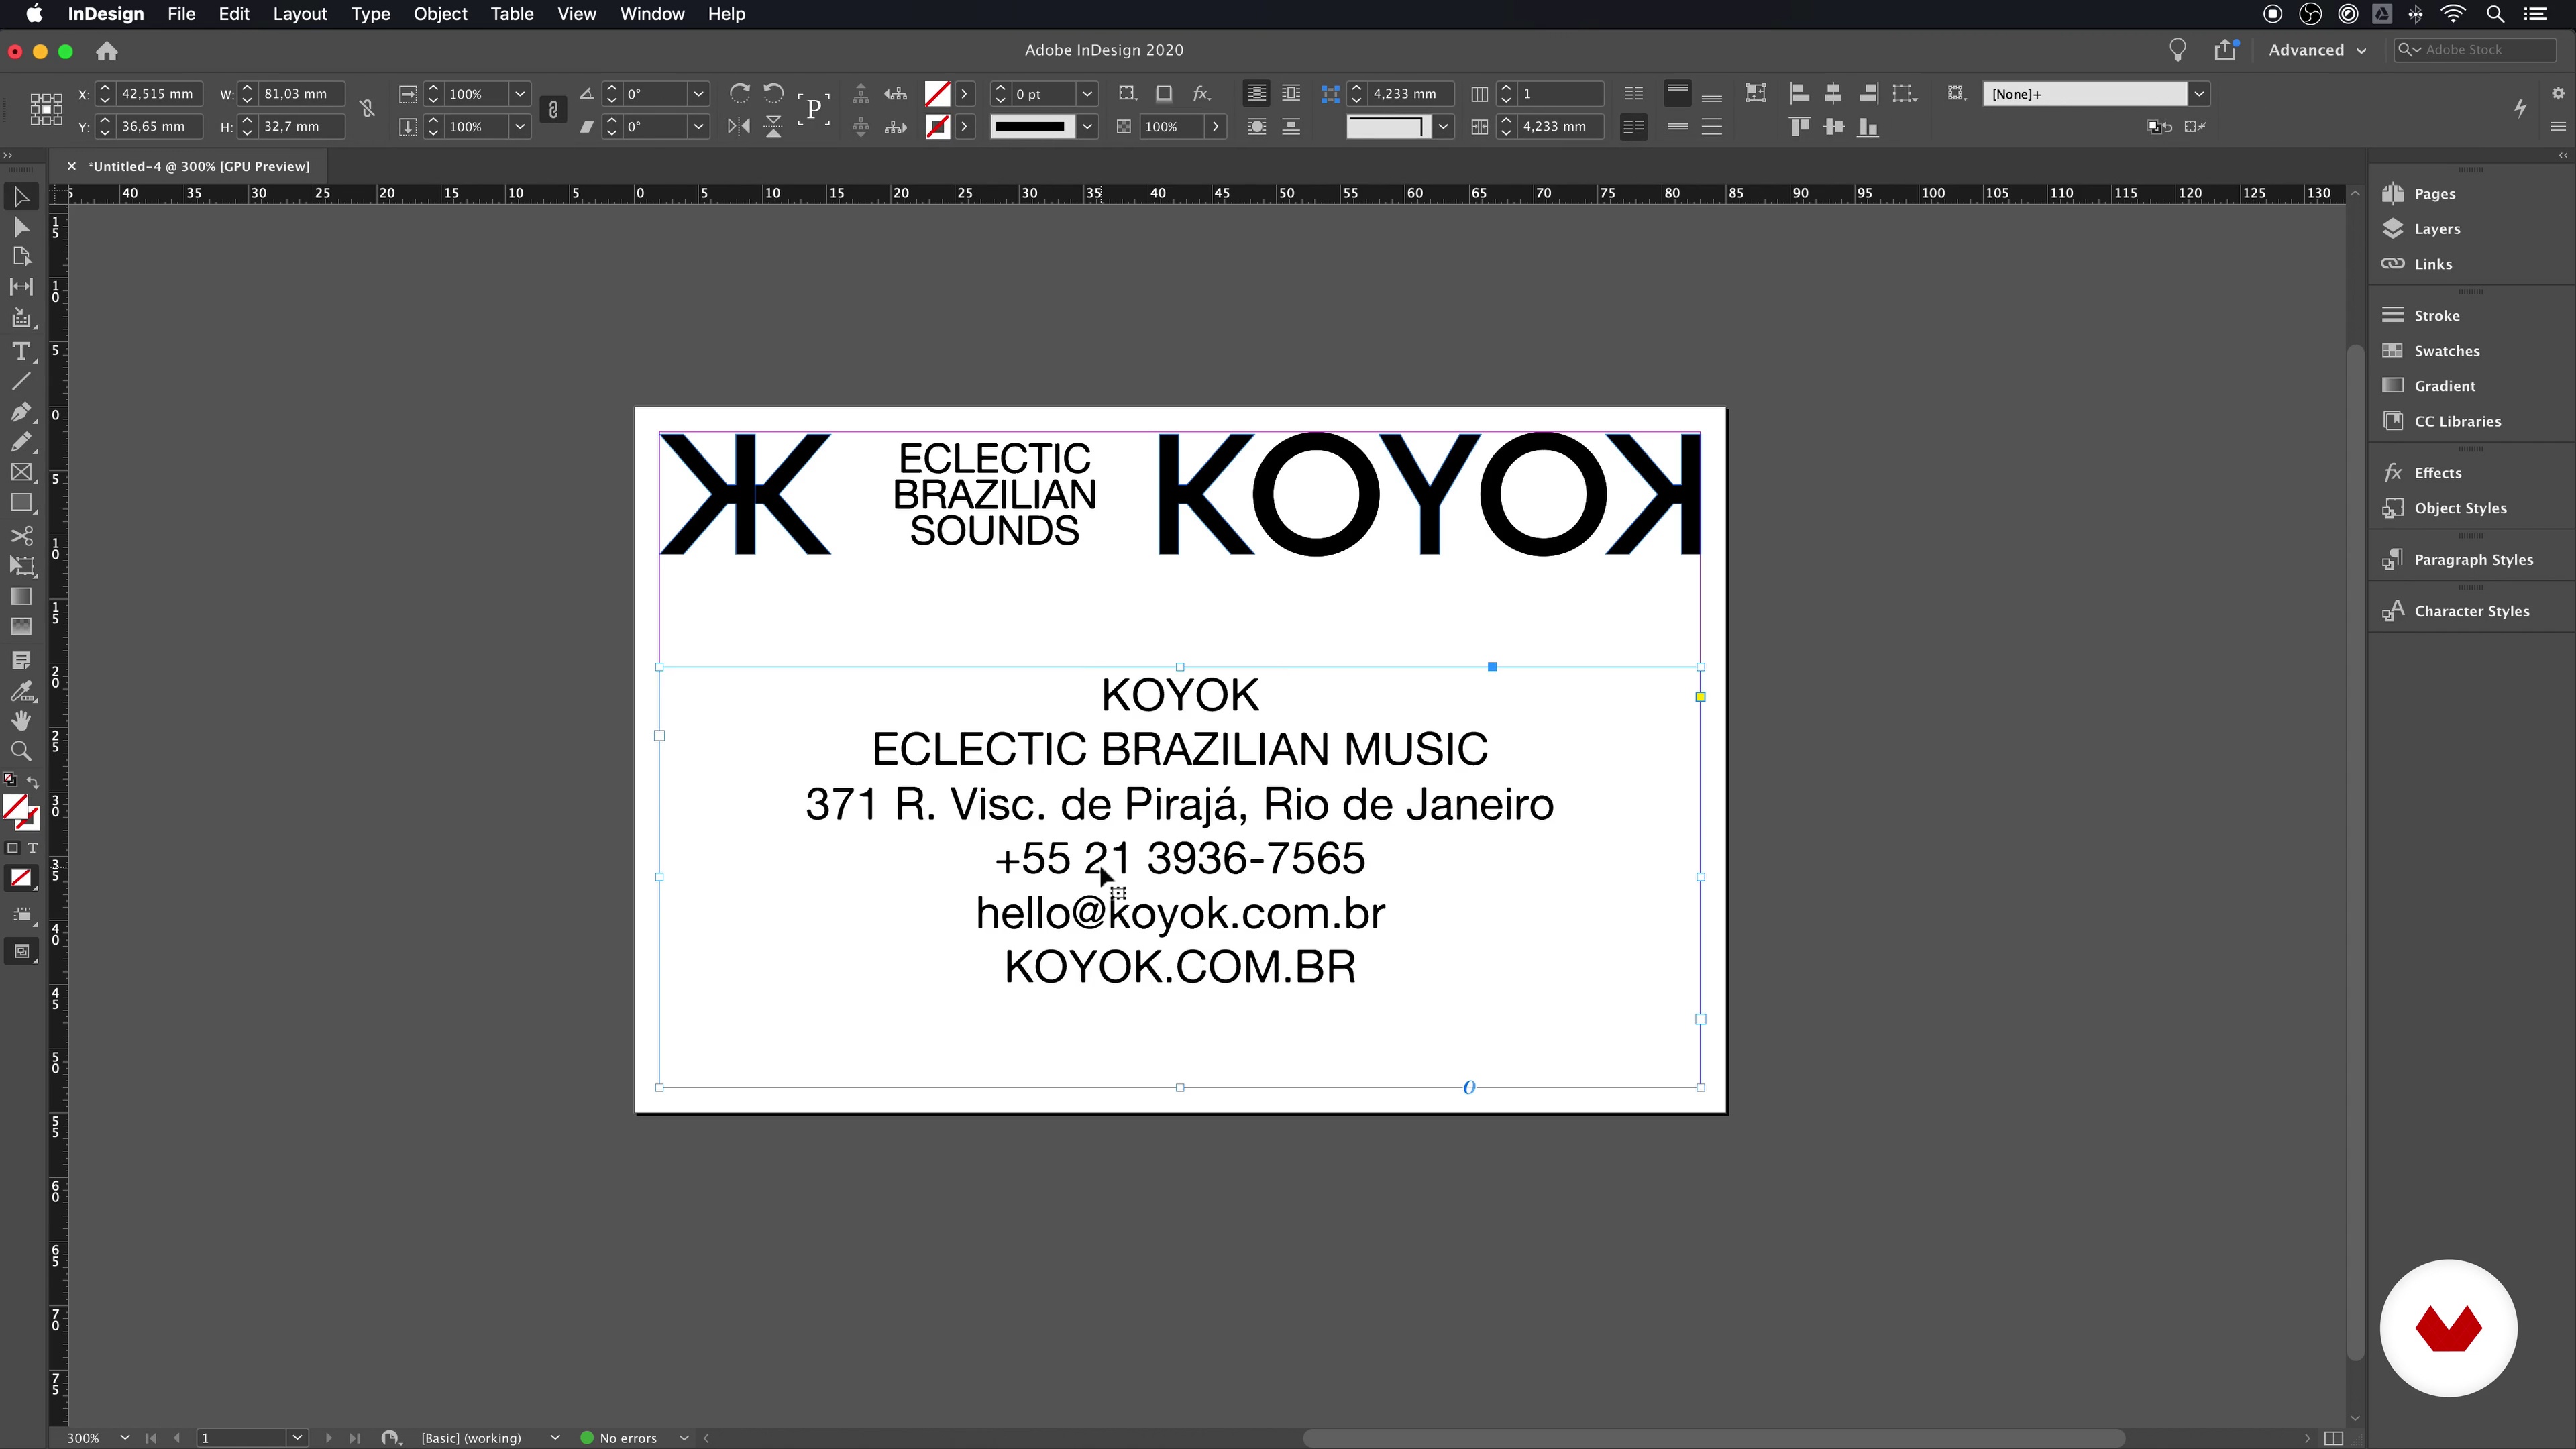
Task: Select the Gap tool
Action: 21,287
